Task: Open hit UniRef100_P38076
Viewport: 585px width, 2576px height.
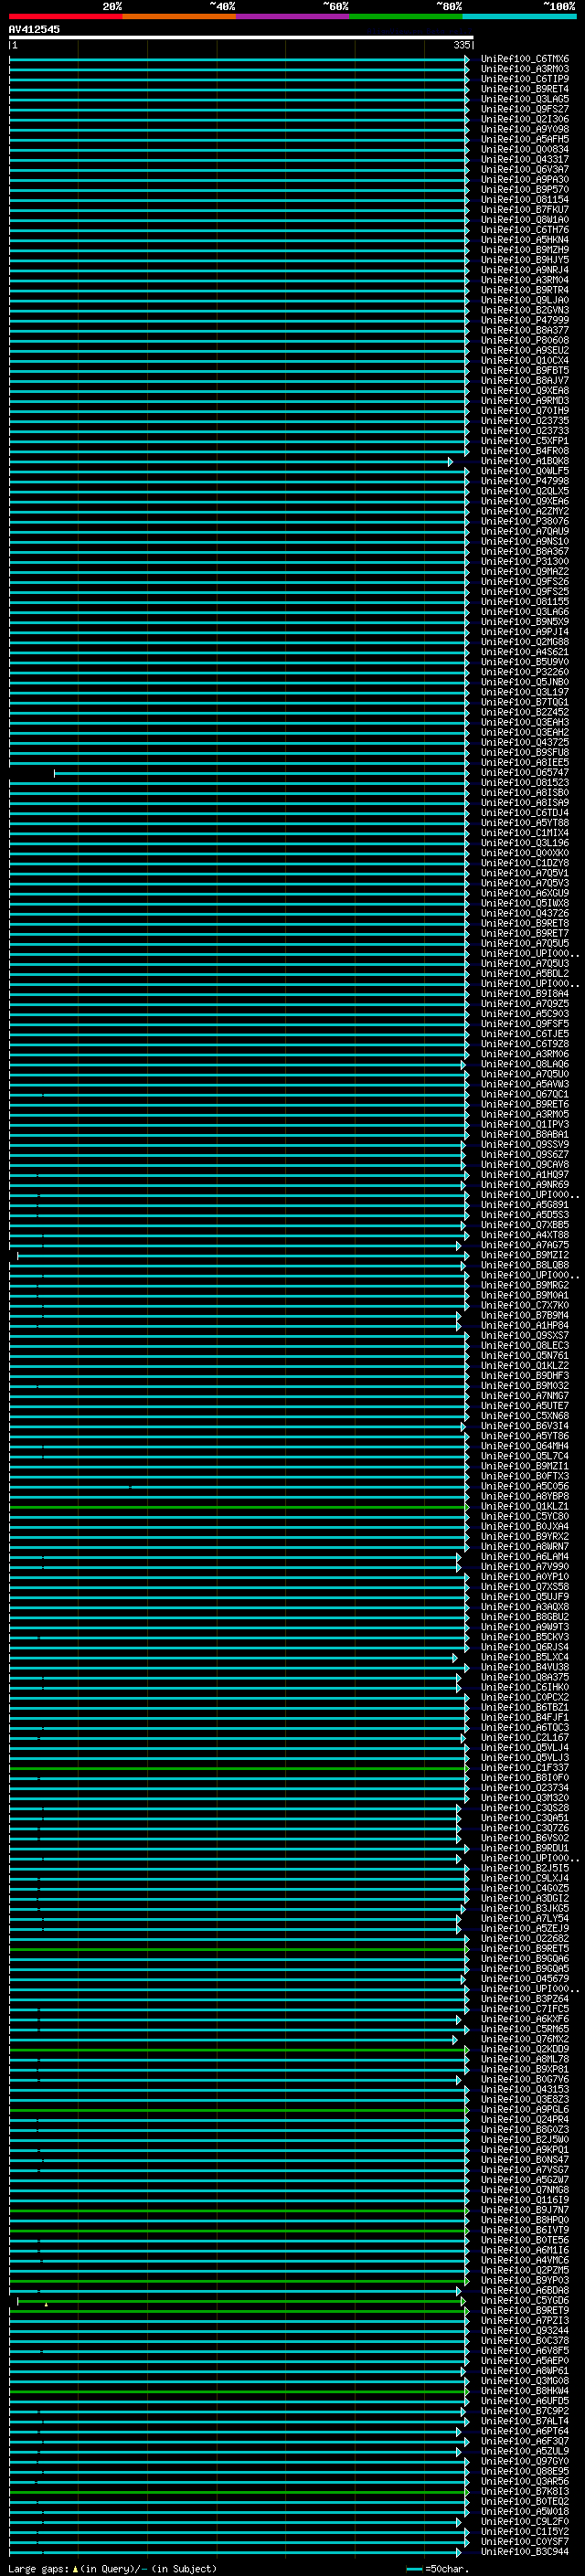Action: pos(525,521)
